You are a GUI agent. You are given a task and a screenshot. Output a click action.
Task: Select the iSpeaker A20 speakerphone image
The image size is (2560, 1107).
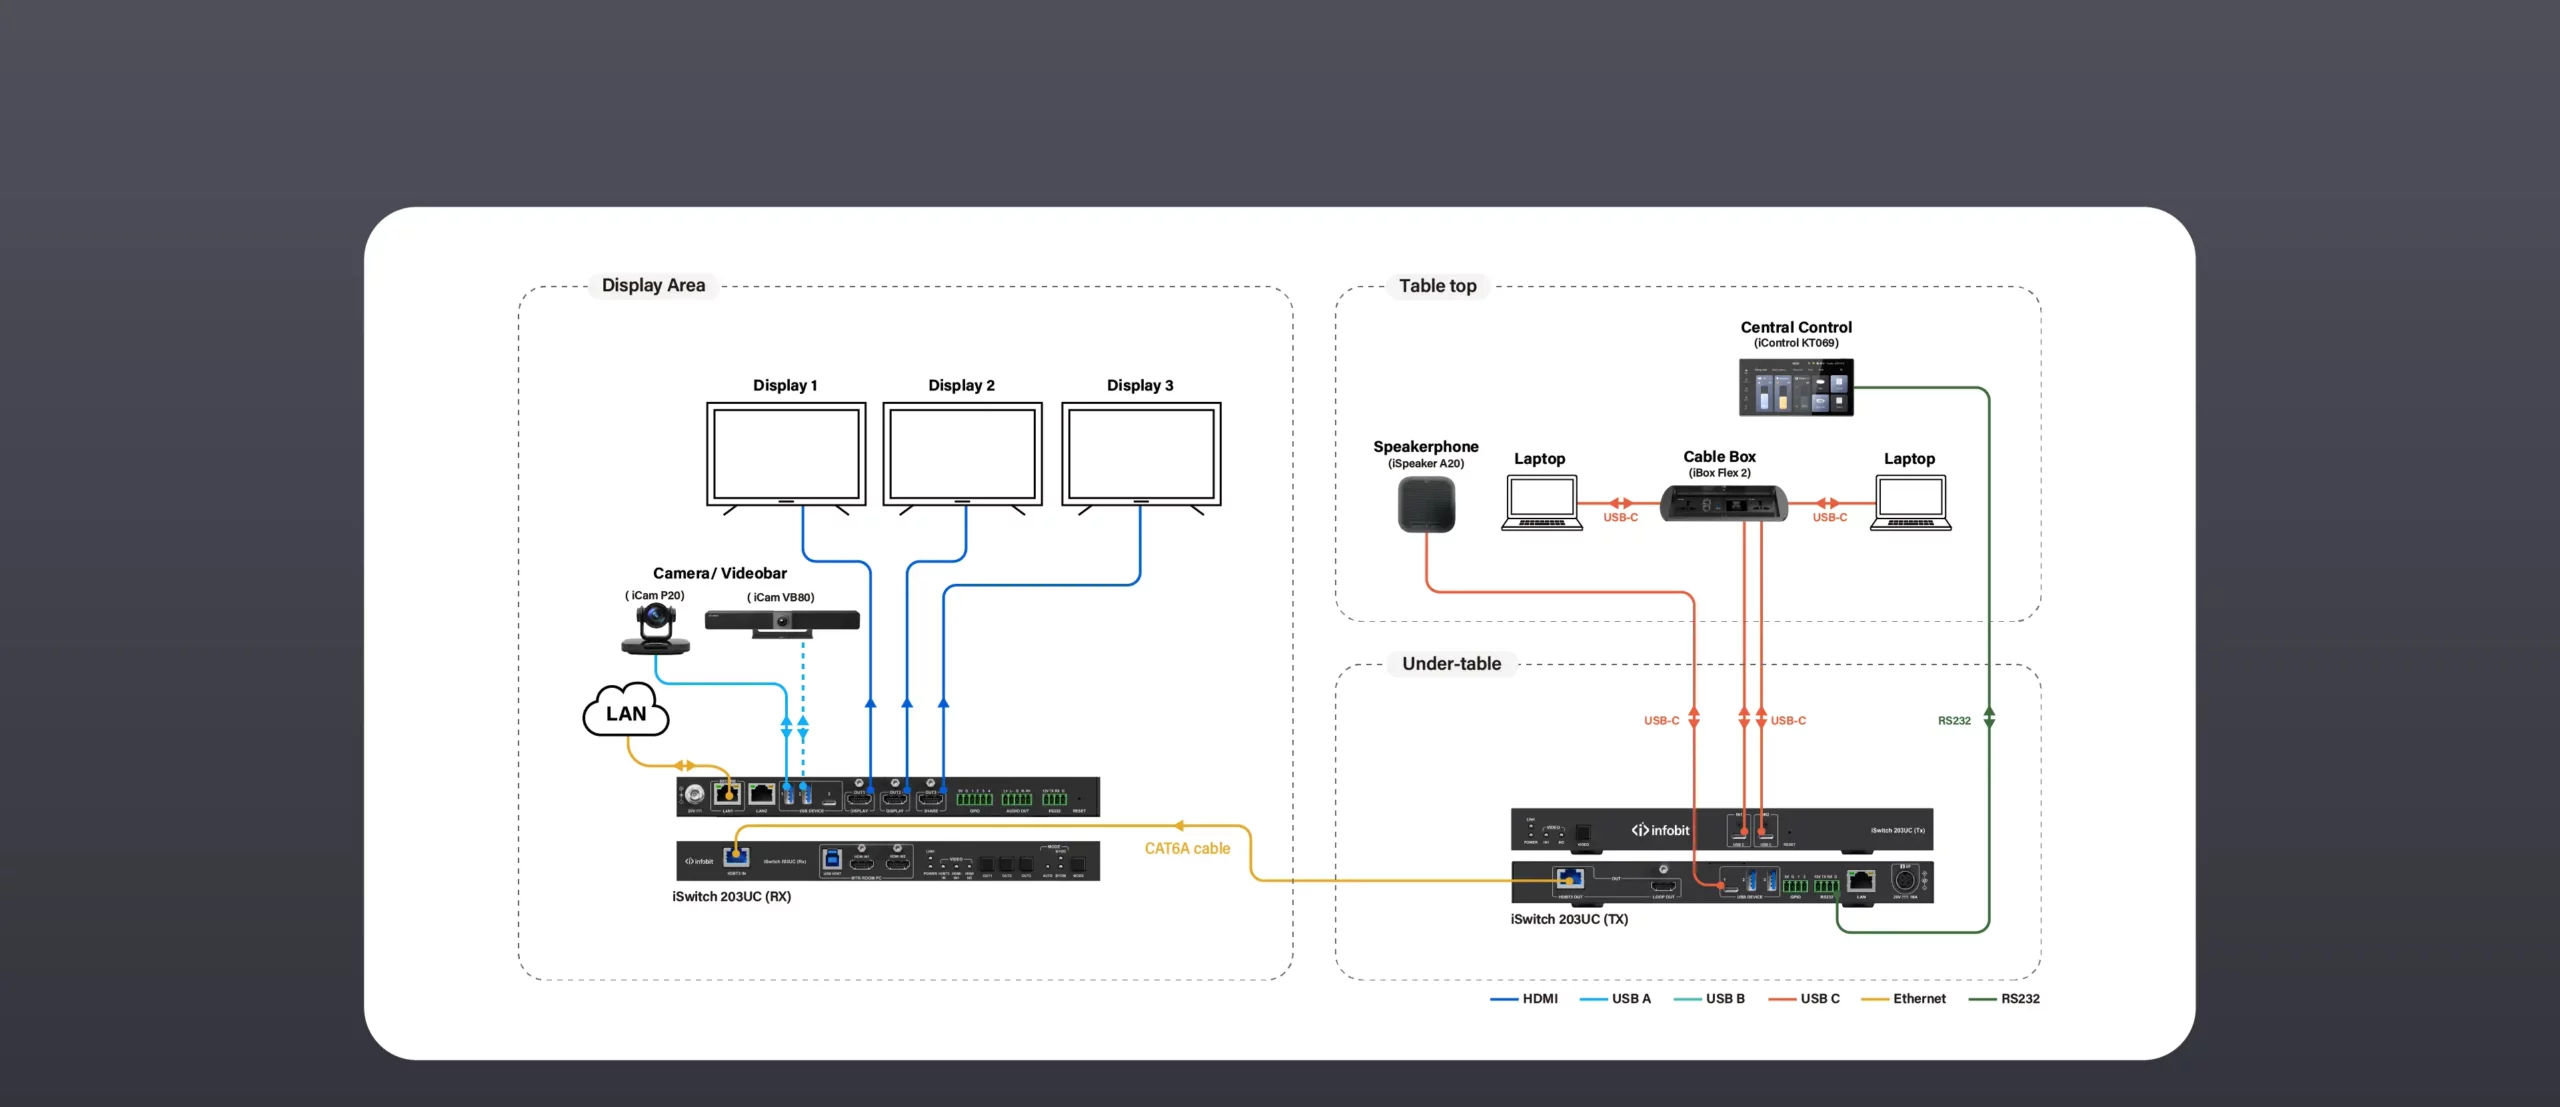pos(1426,504)
